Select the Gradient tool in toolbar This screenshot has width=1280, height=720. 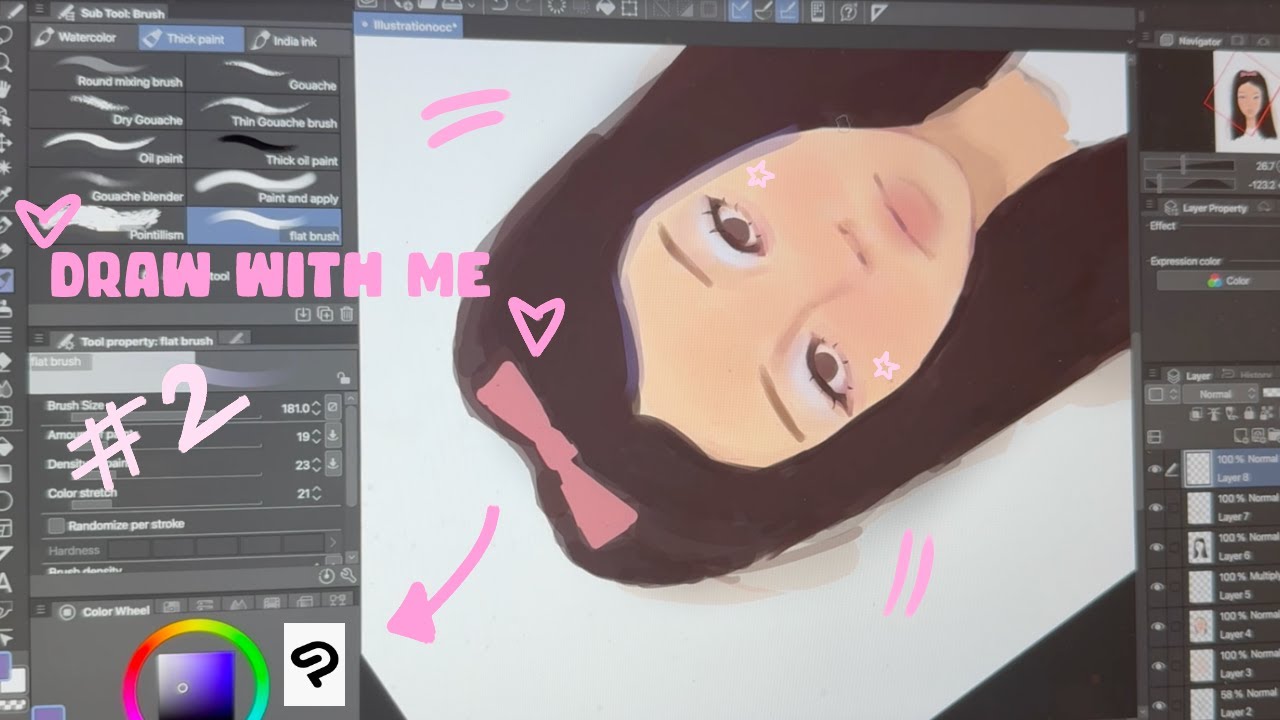5,473
